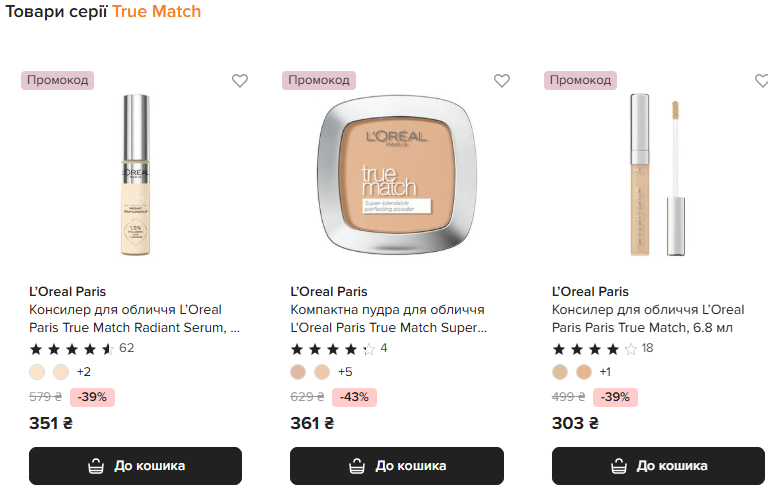Click the star rating of Radiant Serum concealer
Viewport: 768px width, 492px height.
click(x=71, y=349)
